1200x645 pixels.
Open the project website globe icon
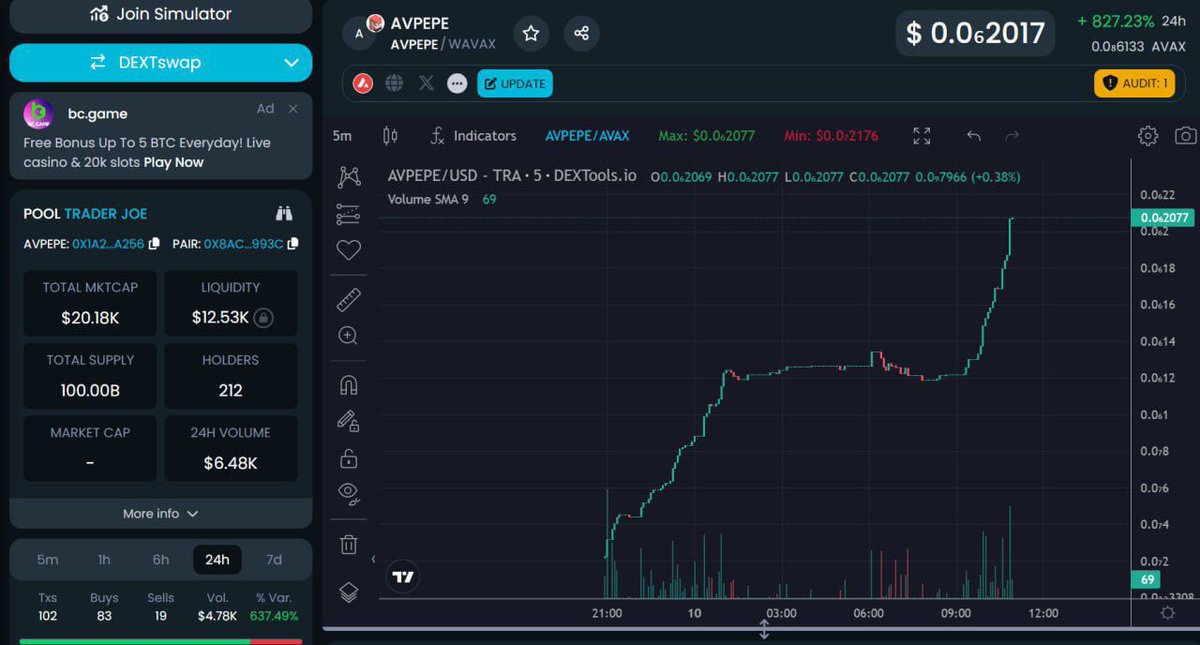click(395, 84)
